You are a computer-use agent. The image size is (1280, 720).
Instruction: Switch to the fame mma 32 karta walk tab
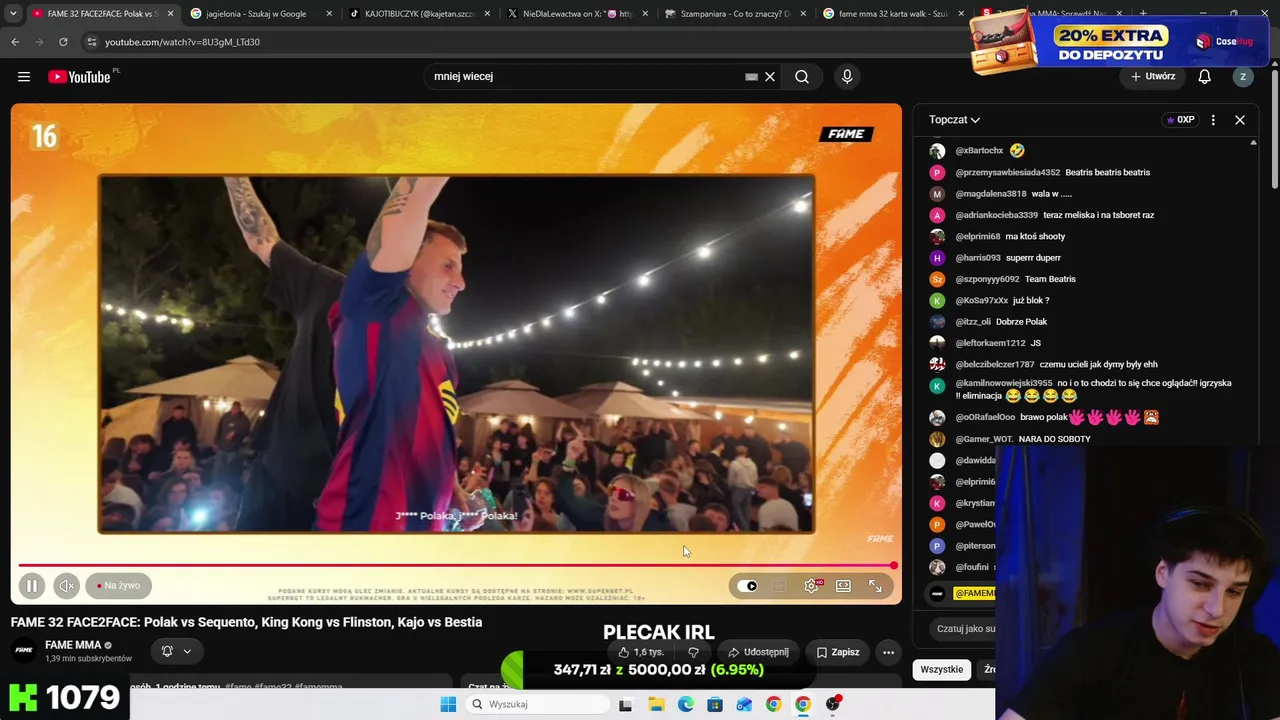[x=892, y=14]
